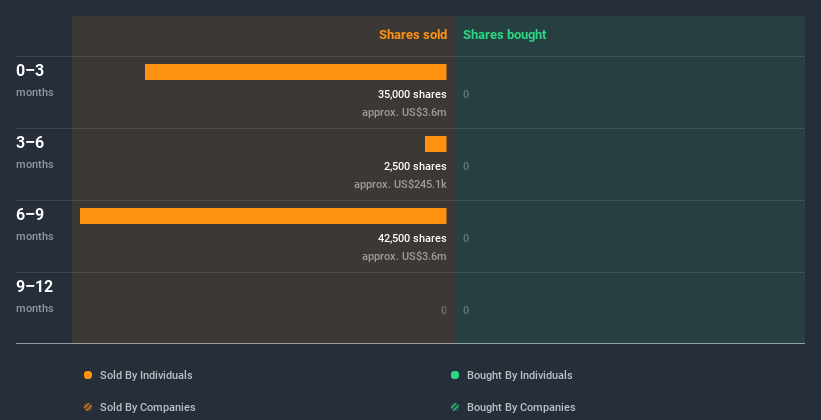Click the Shares sold column header
Image resolution: width=821 pixels, height=420 pixels.
click(413, 35)
